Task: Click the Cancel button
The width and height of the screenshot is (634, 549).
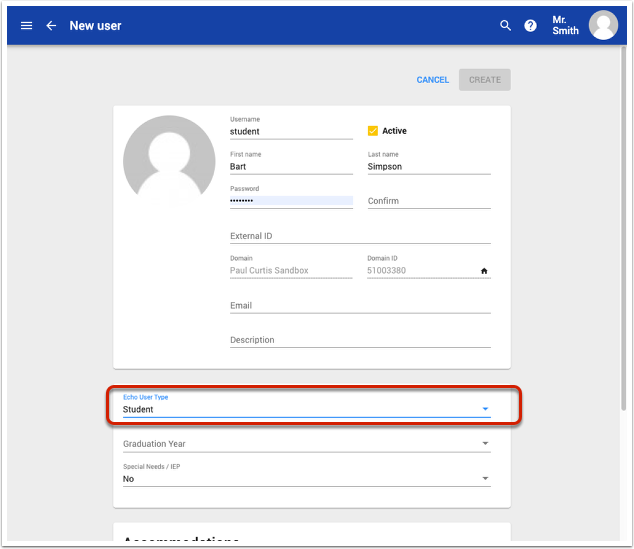Action: pos(432,80)
